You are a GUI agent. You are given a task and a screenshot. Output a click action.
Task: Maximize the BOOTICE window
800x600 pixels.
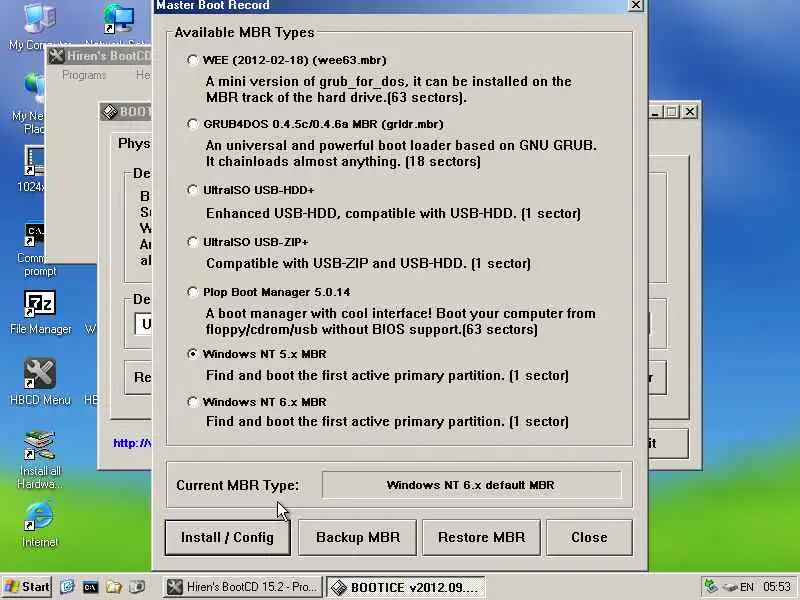(672, 111)
